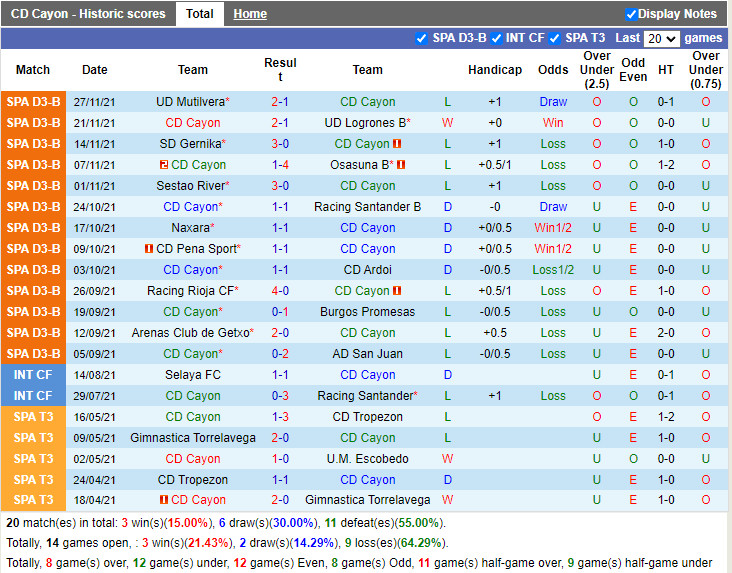Viewport: 732px width, 573px height.
Task: Click the 64.29% loss percentage summary
Action: pyautogui.click(x=420, y=543)
